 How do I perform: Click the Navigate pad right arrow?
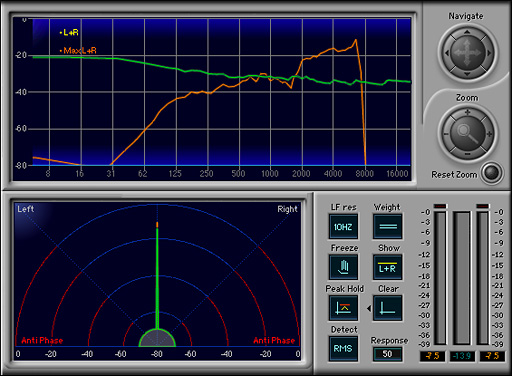(489, 53)
